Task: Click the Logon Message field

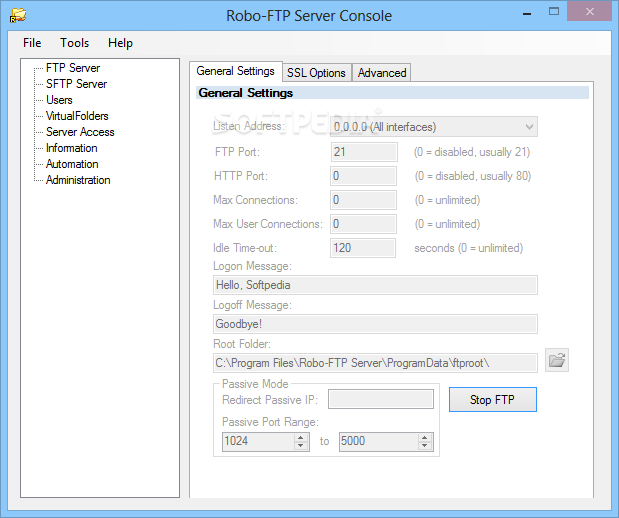Action: point(375,285)
